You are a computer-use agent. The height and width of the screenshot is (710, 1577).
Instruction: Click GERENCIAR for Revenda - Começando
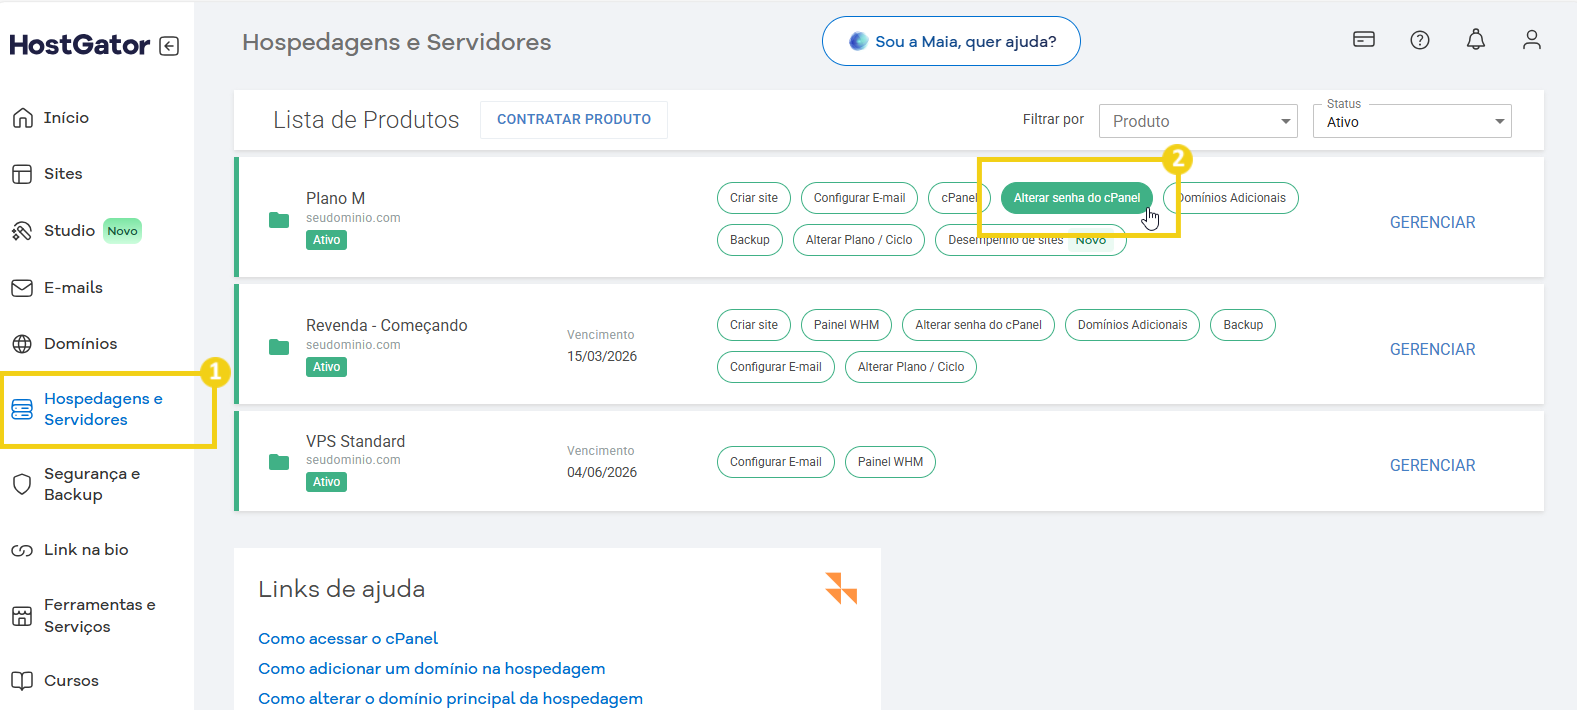(x=1432, y=349)
